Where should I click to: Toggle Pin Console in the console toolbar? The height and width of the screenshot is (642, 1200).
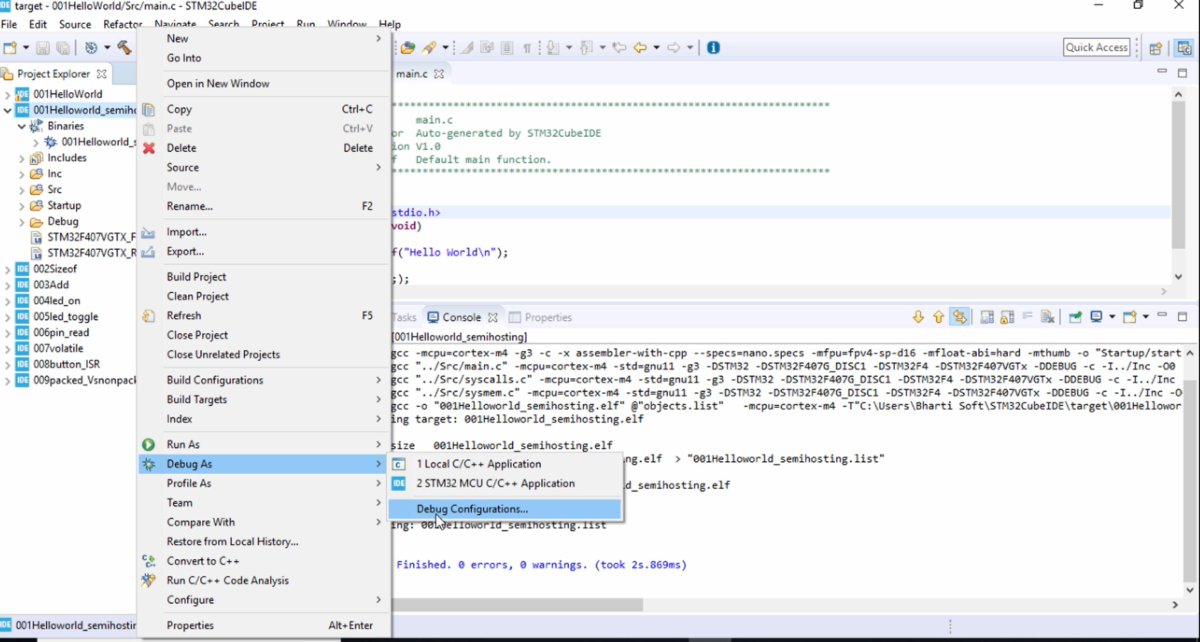1075,316
